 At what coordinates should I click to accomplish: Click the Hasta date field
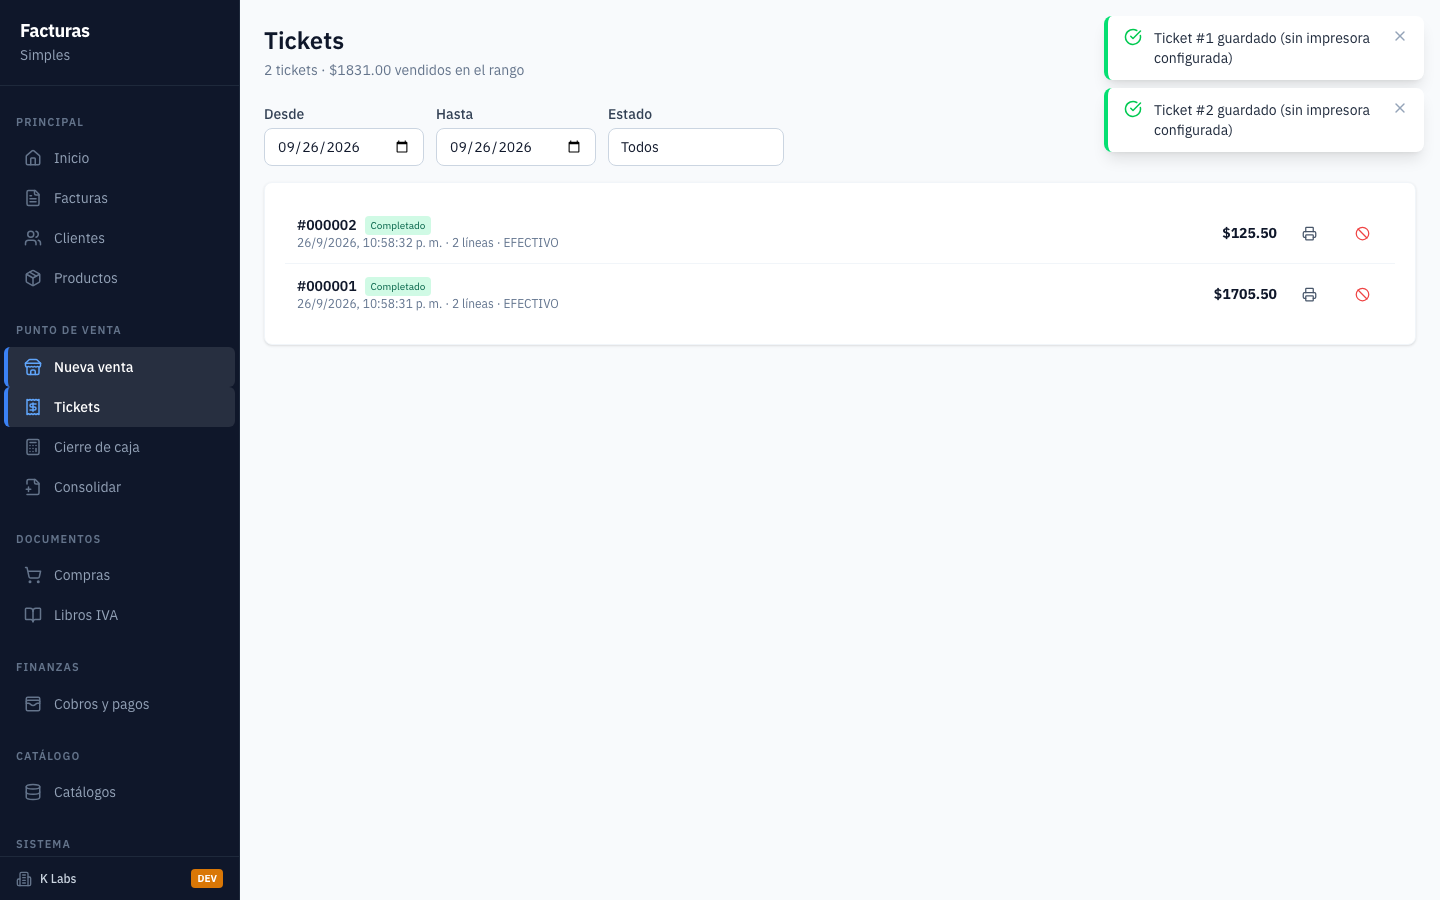516,147
